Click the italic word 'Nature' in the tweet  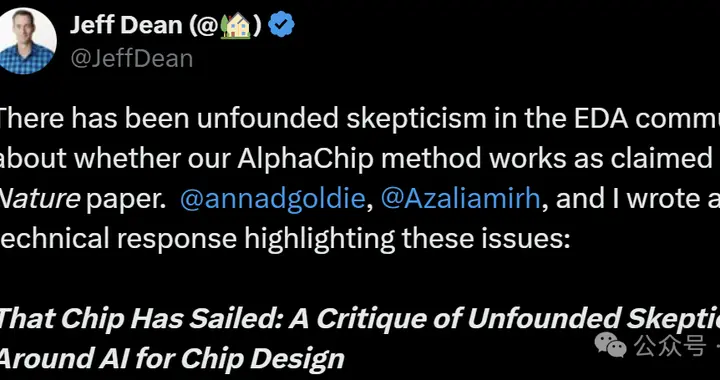point(40,198)
